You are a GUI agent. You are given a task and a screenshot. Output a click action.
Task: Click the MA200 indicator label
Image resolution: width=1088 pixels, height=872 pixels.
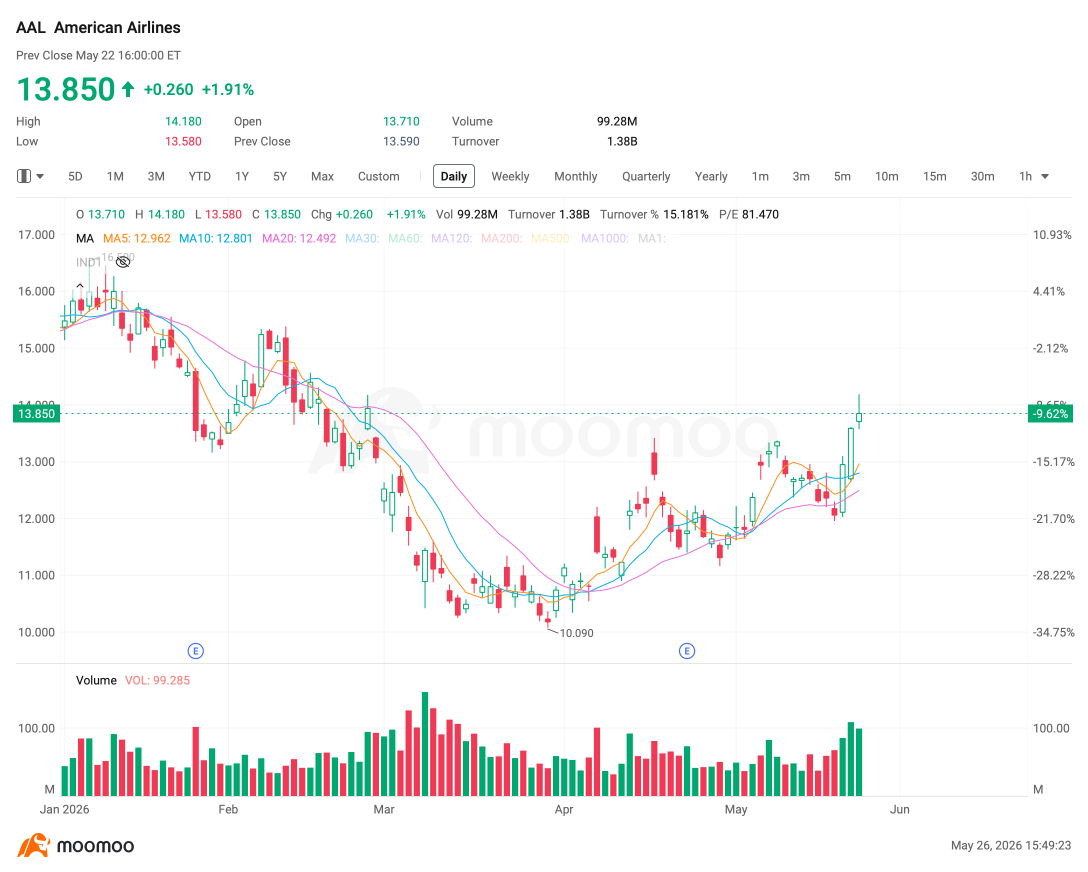tap(502, 238)
